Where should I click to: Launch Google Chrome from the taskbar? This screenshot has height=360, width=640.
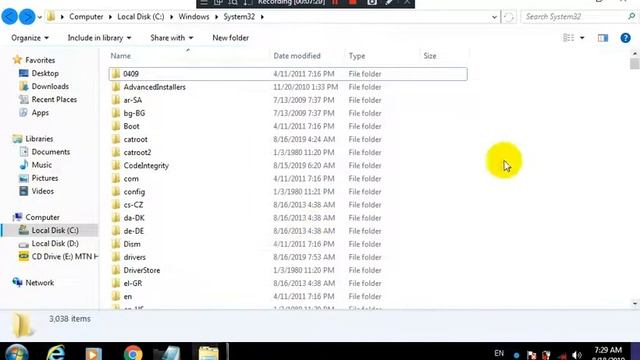(x=133, y=353)
